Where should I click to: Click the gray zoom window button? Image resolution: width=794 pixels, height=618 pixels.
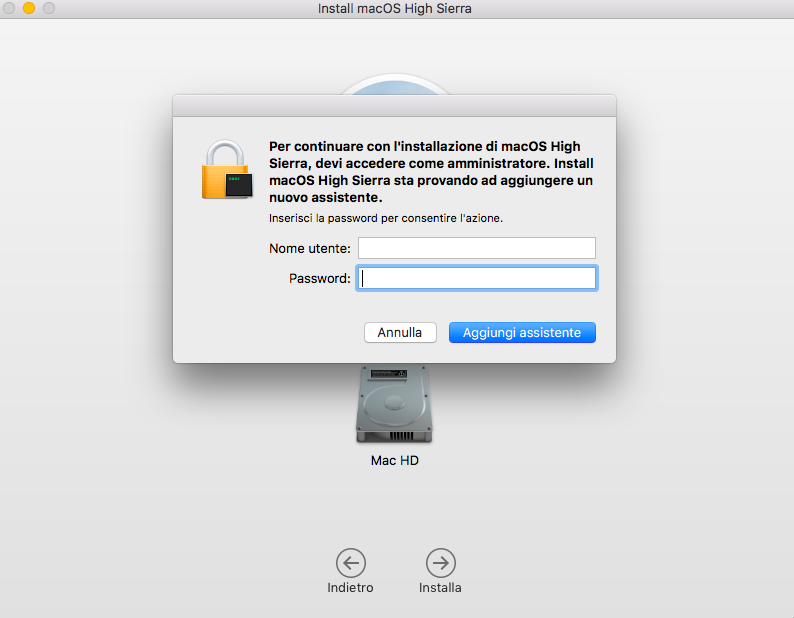(49, 8)
